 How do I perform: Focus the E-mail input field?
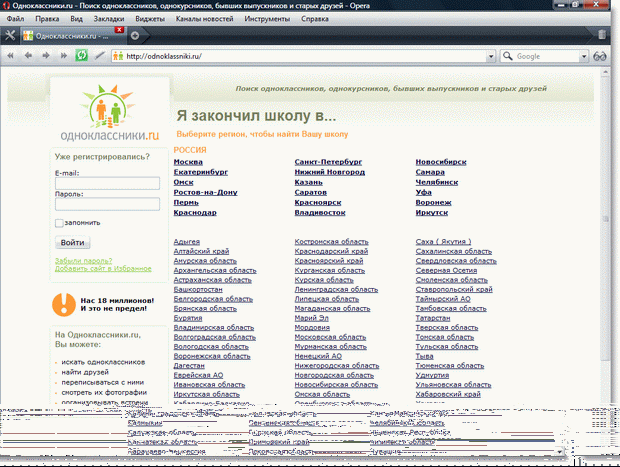(108, 183)
